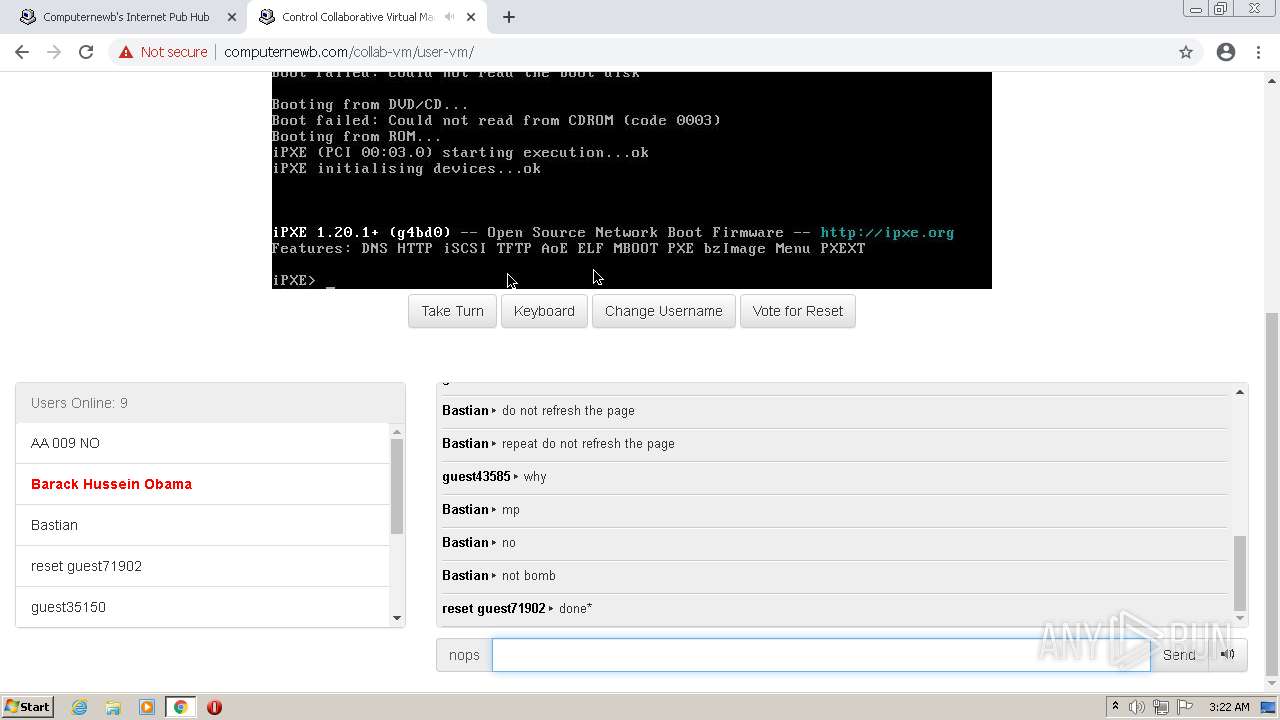Viewport: 1280px width, 720px height.
Task: Select user Bastian in list
Action: (x=202, y=525)
